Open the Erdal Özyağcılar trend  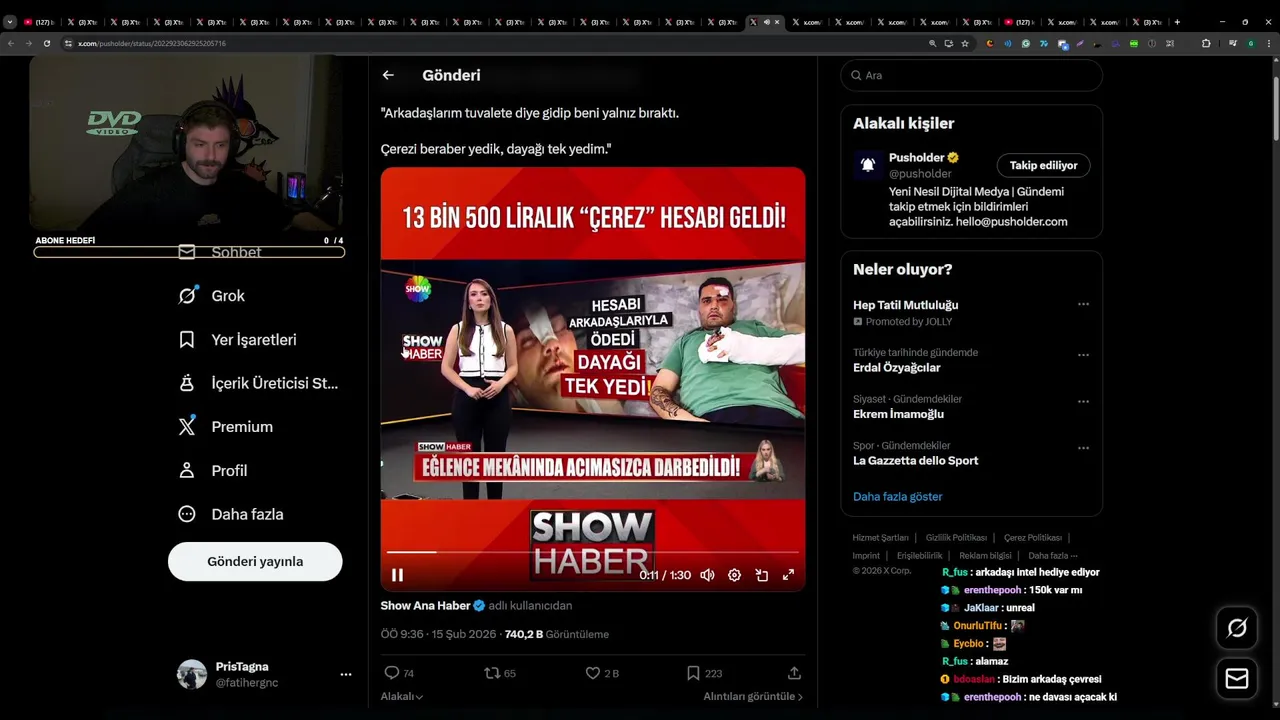pos(897,367)
